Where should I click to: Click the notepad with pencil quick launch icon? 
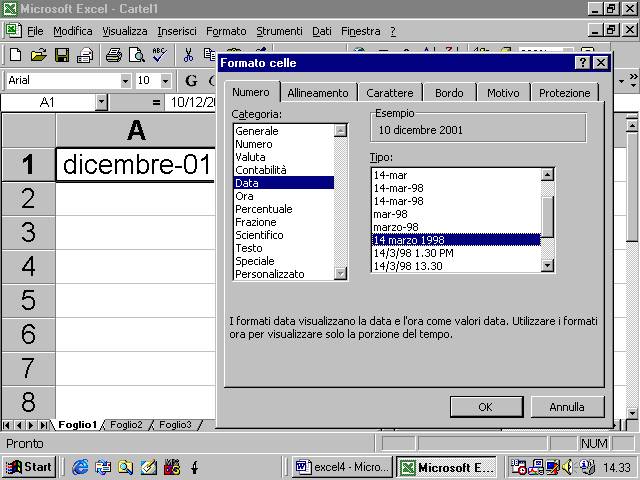[149, 467]
